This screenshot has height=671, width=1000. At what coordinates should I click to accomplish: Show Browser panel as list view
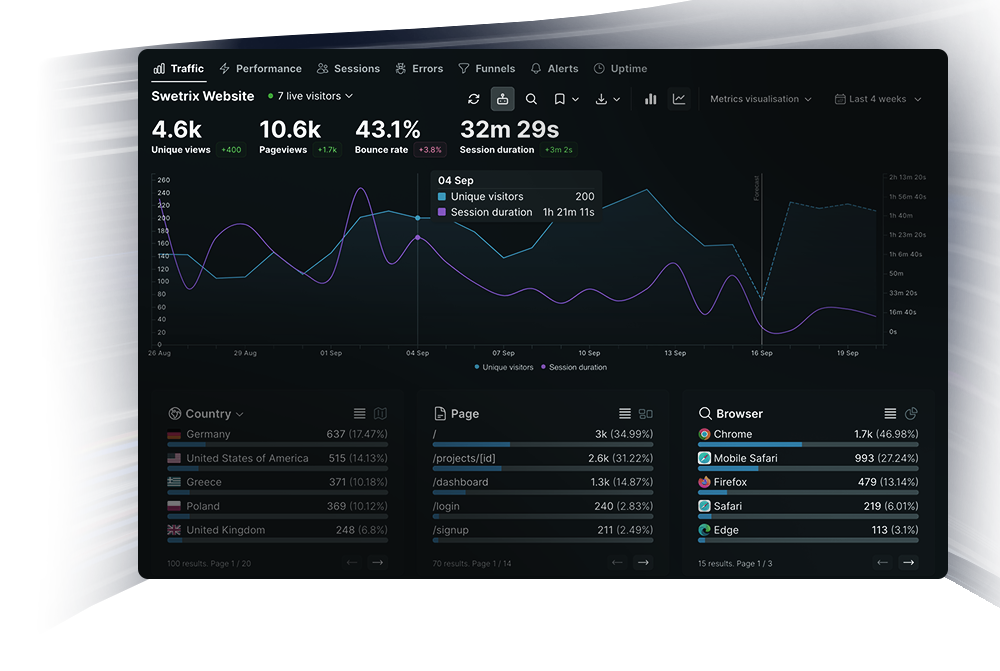point(890,413)
